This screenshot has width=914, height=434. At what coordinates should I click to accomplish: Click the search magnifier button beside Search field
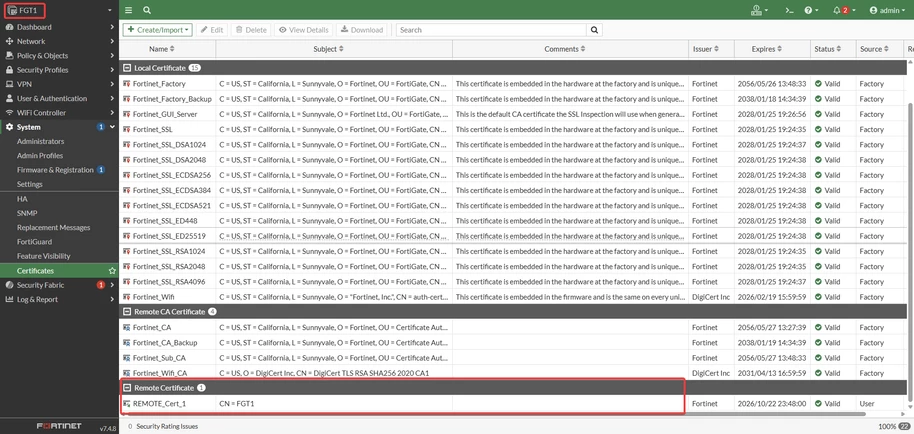pos(594,30)
